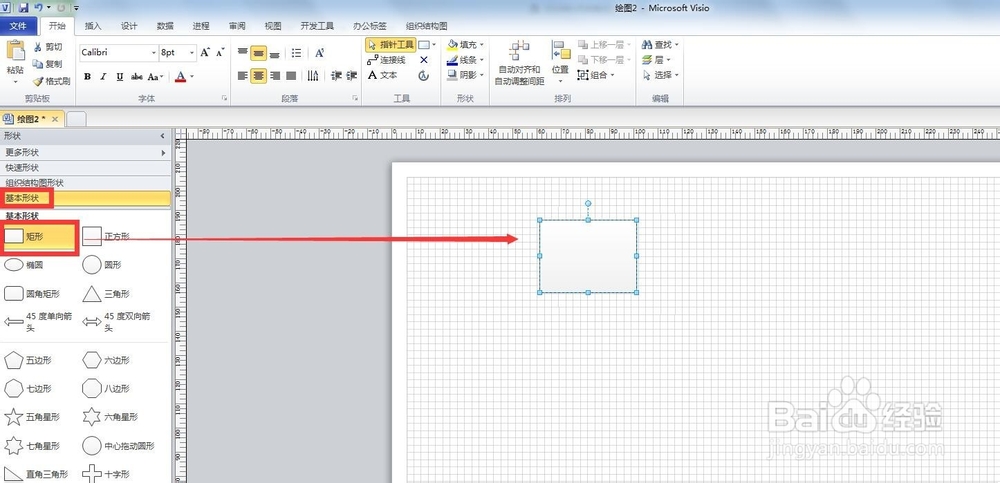Switch to the Design (设计) tab
1000x483 pixels.
tap(129, 26)
